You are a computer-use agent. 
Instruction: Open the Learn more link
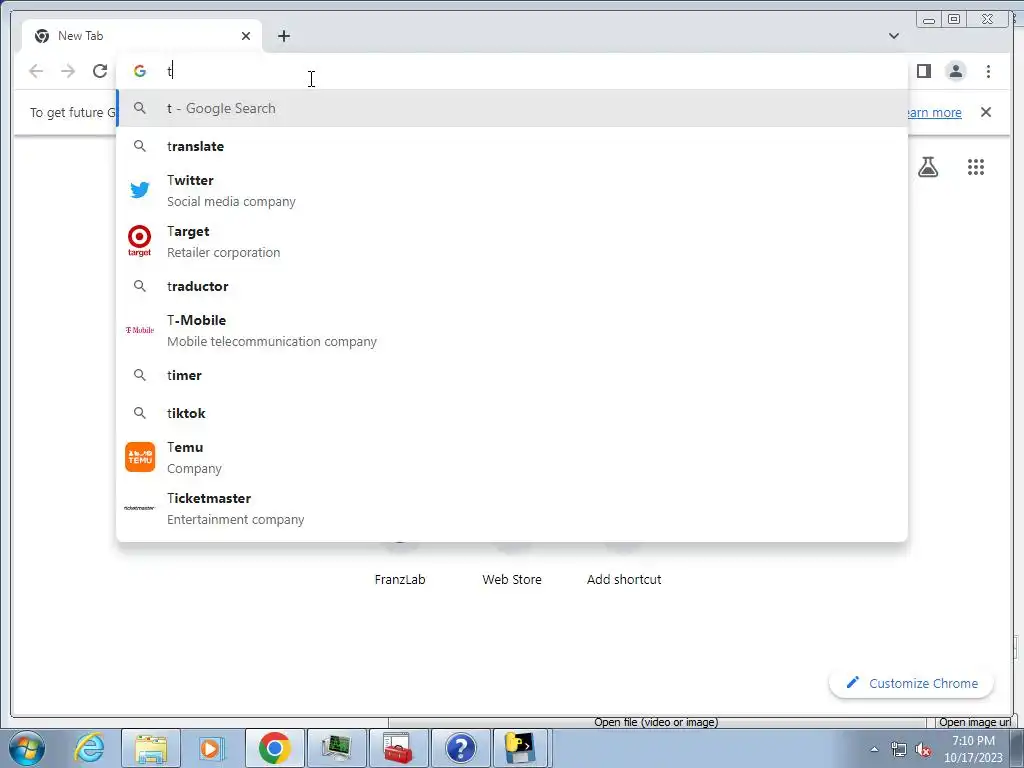935,112
